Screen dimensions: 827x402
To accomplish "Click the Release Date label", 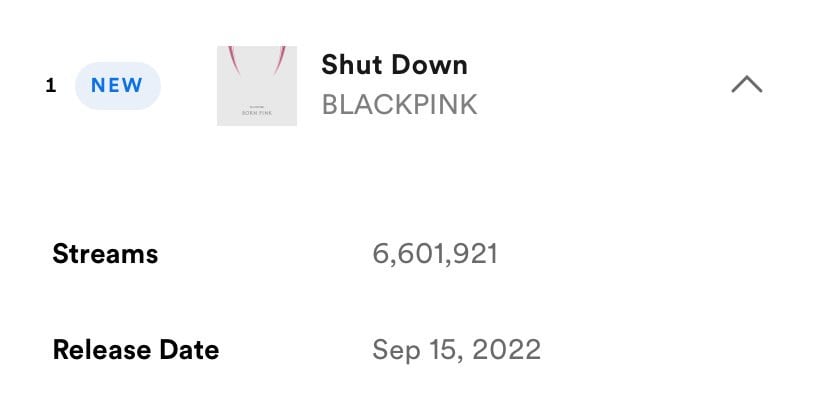I will pyautogui.click(x=136, y=349).
